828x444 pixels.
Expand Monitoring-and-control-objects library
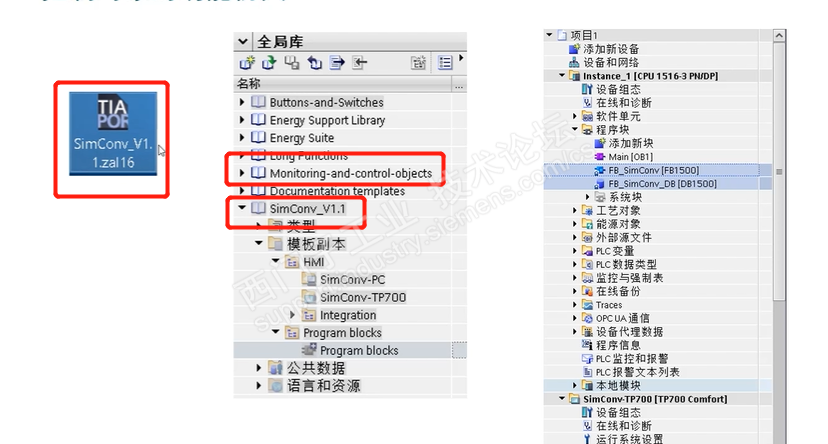pyautogui.click(x=242, y=173)
